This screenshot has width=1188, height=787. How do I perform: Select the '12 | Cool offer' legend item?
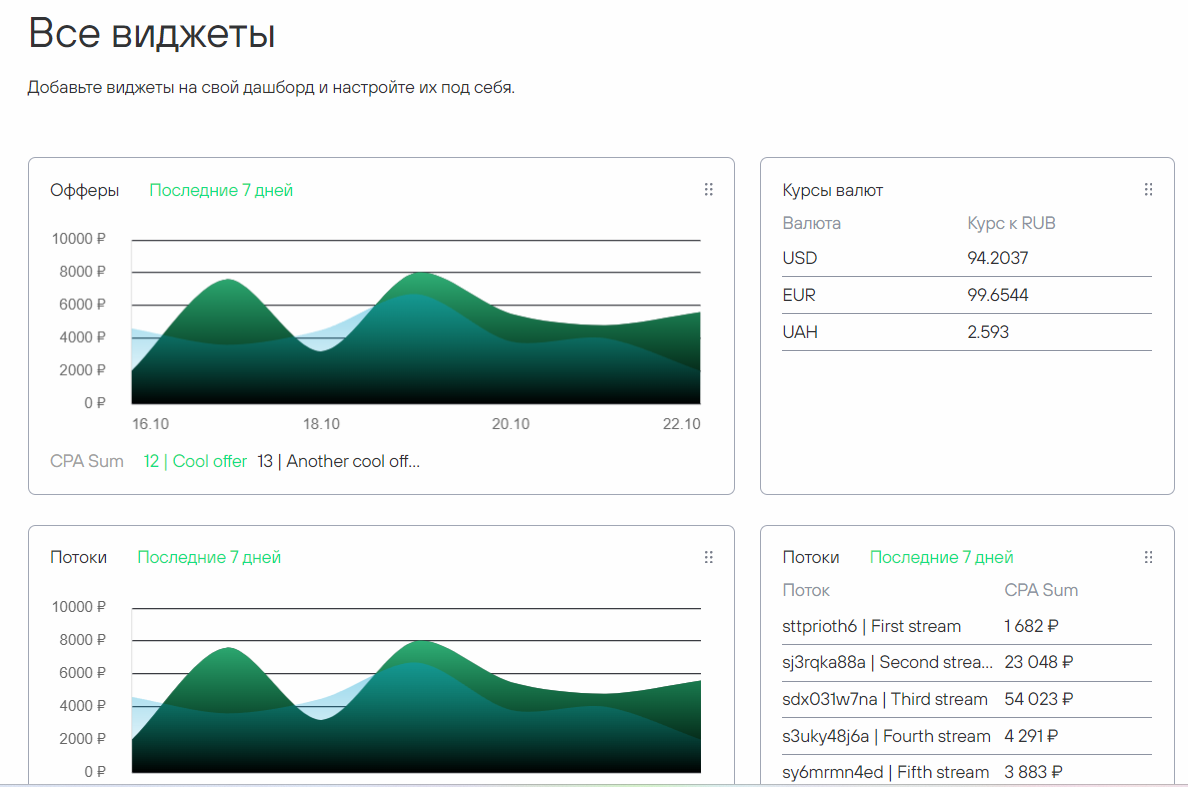click(x=195, y=461)
